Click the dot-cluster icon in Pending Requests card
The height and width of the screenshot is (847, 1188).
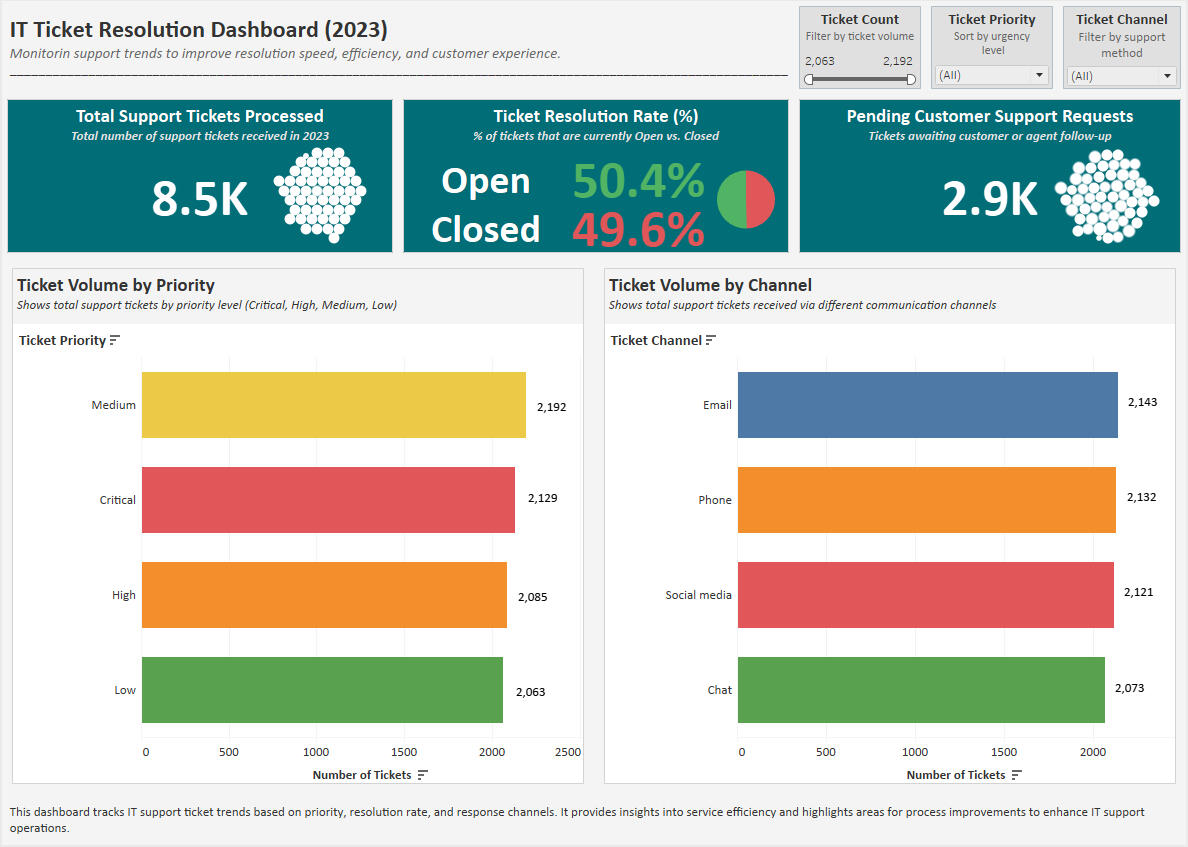(1105, 197)
